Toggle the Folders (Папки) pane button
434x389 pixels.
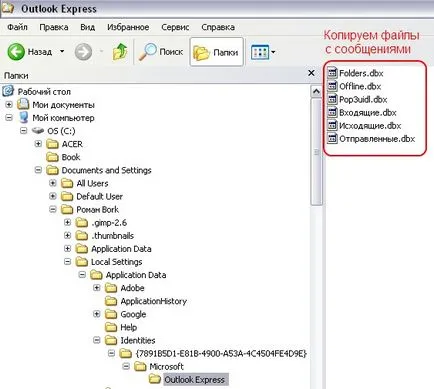tap(217, 52)
